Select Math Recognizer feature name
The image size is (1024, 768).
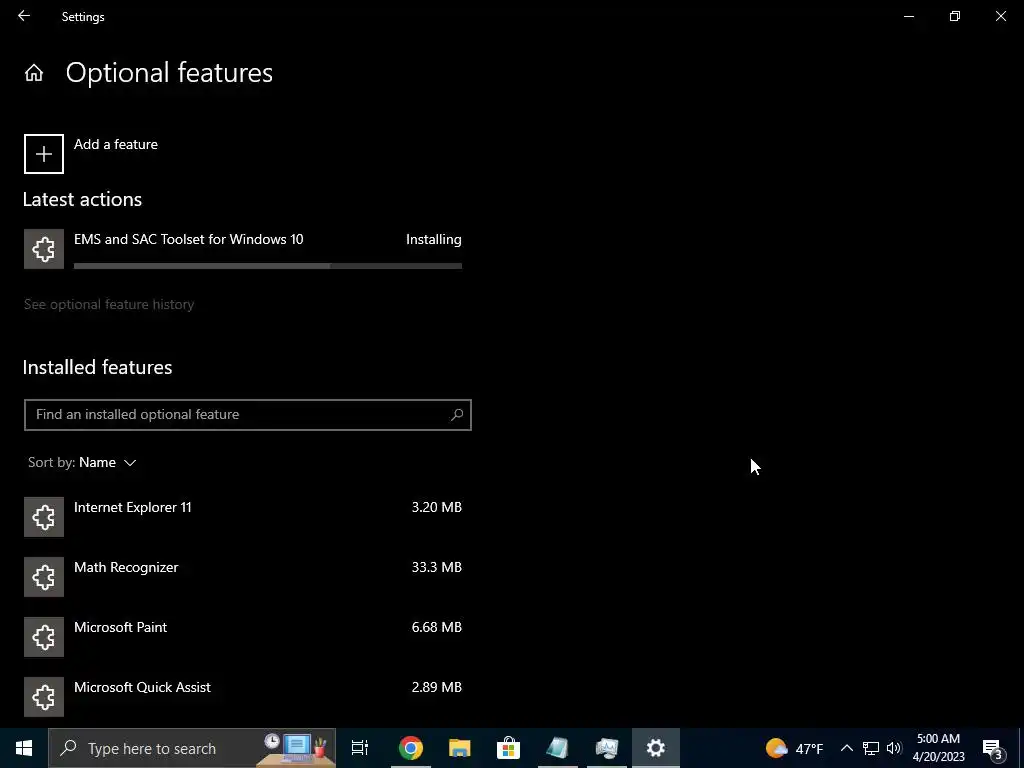point(126,568)
